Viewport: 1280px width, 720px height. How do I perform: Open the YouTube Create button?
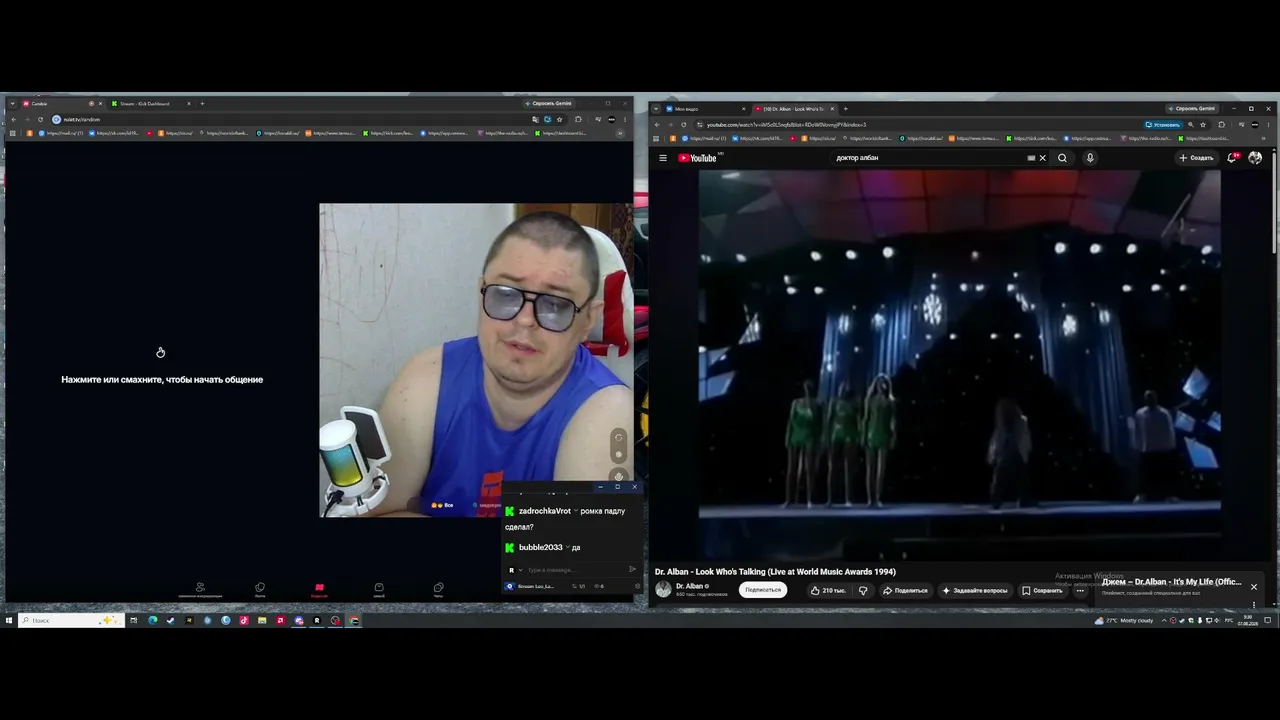(x=1196, y=158)
